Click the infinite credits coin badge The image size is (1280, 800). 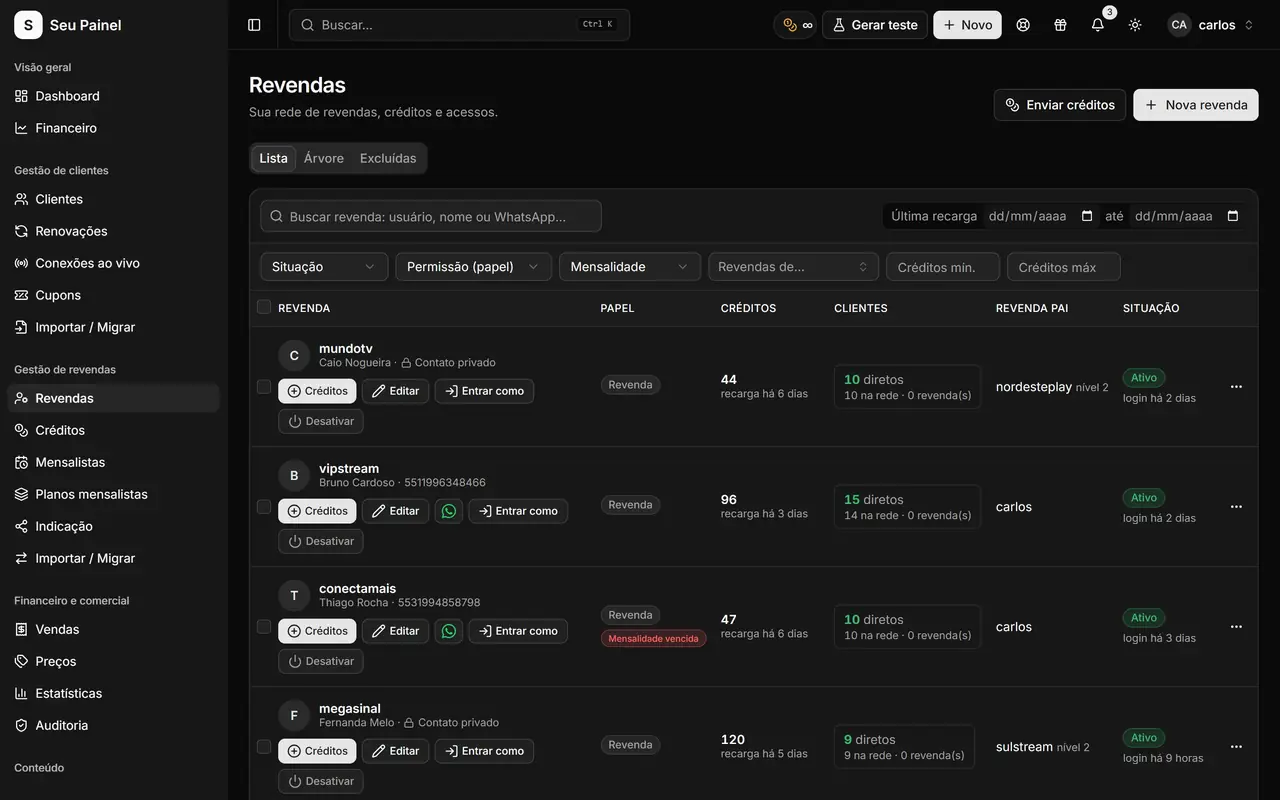[x=797, y=25]
